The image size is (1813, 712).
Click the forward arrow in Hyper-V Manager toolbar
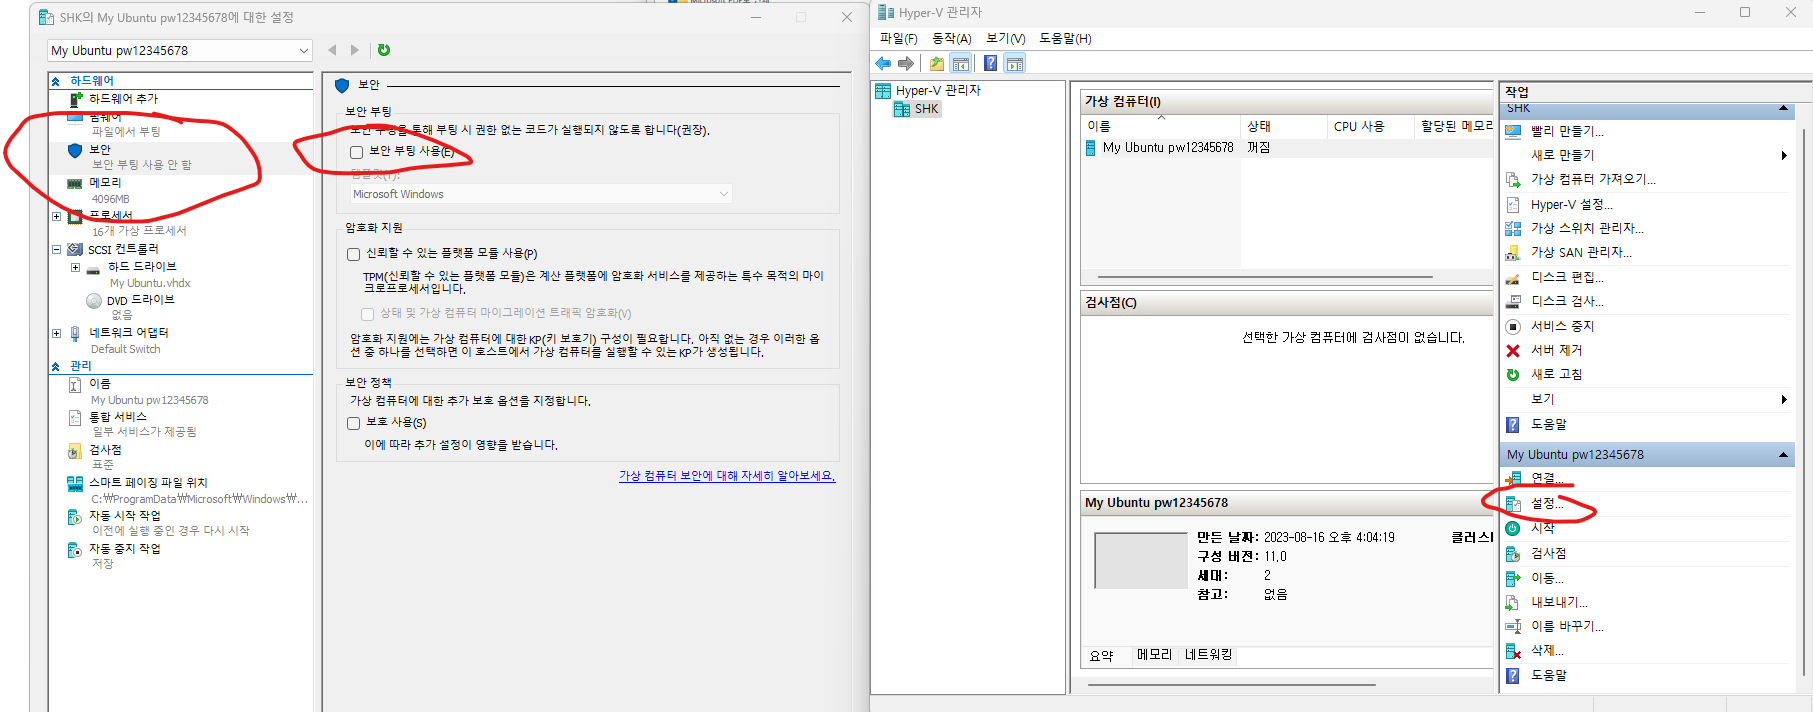[x=906, y=63]
